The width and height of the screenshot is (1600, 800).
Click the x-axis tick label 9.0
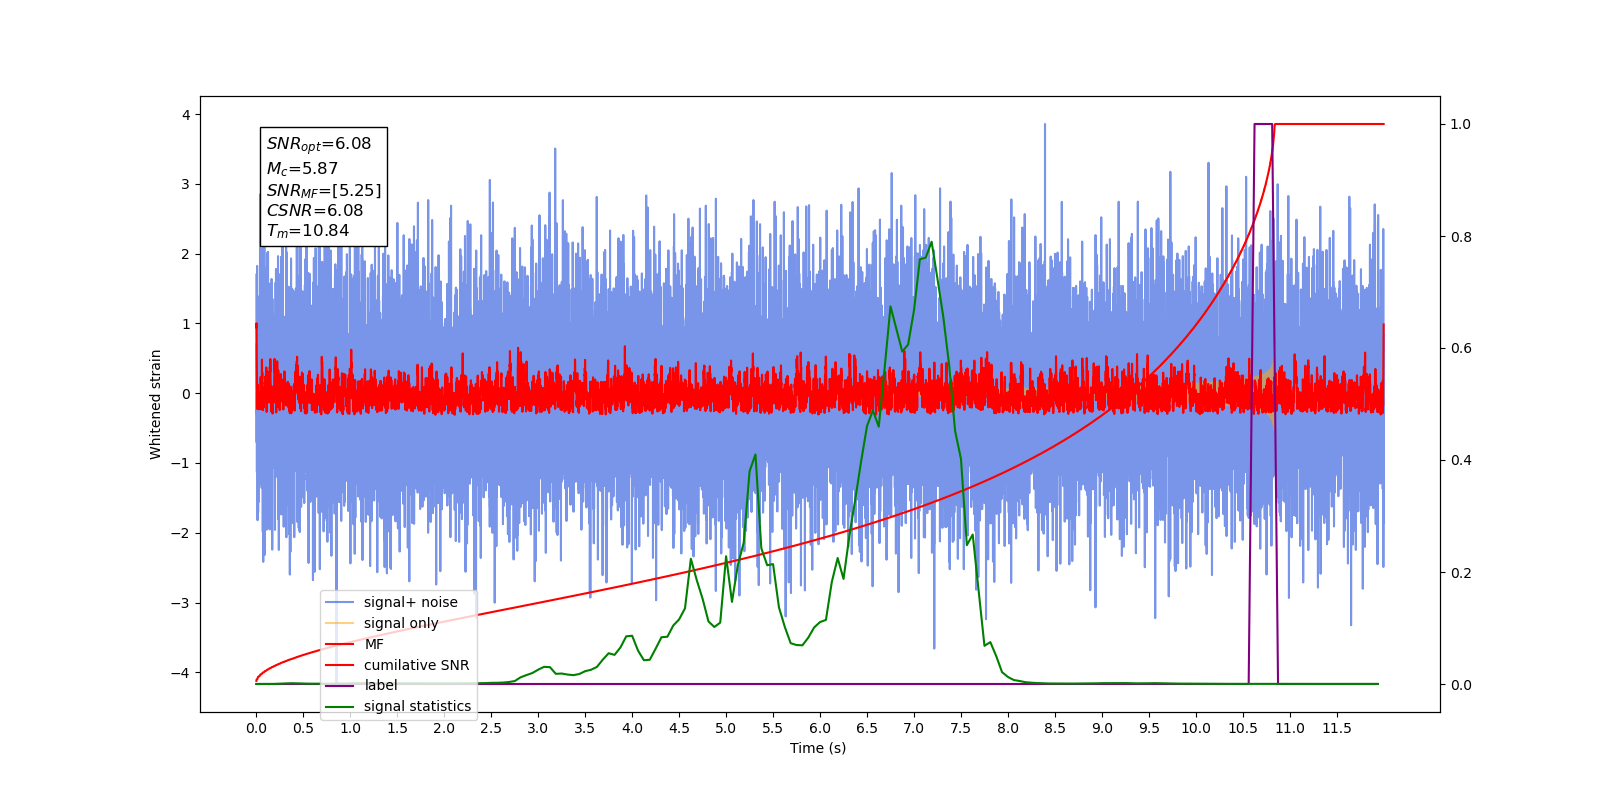(1102, 728)
